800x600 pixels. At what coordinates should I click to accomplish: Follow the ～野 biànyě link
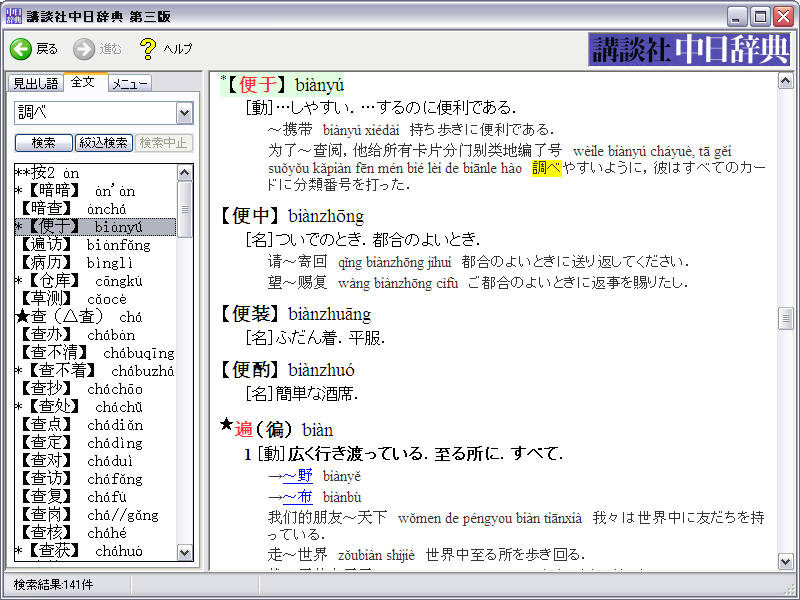pos(298,476)
